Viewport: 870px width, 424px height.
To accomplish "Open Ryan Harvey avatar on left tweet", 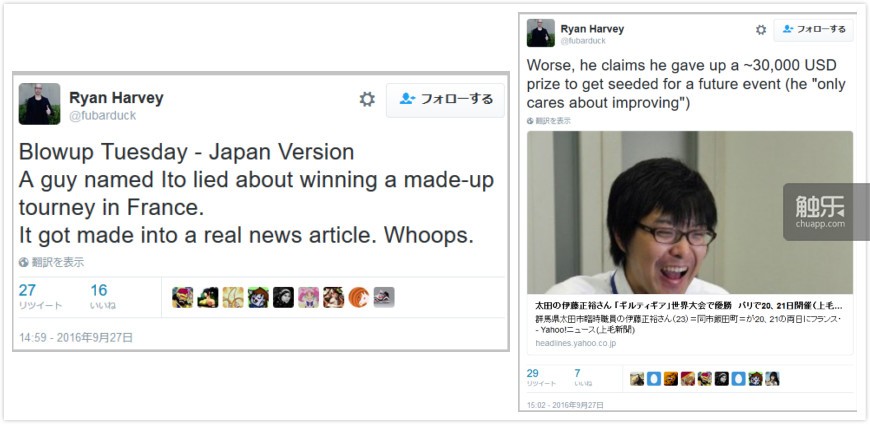I will [39, 104].
